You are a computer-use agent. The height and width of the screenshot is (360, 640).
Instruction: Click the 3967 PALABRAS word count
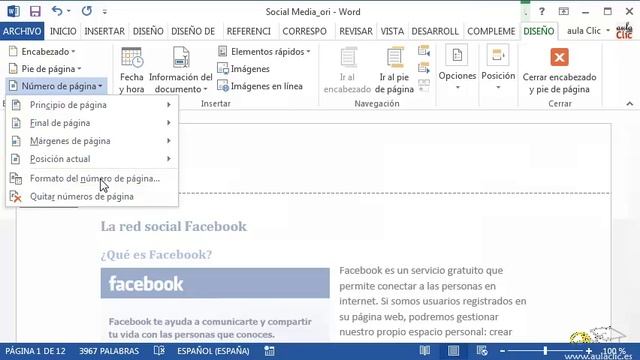(x=109, y=351)
